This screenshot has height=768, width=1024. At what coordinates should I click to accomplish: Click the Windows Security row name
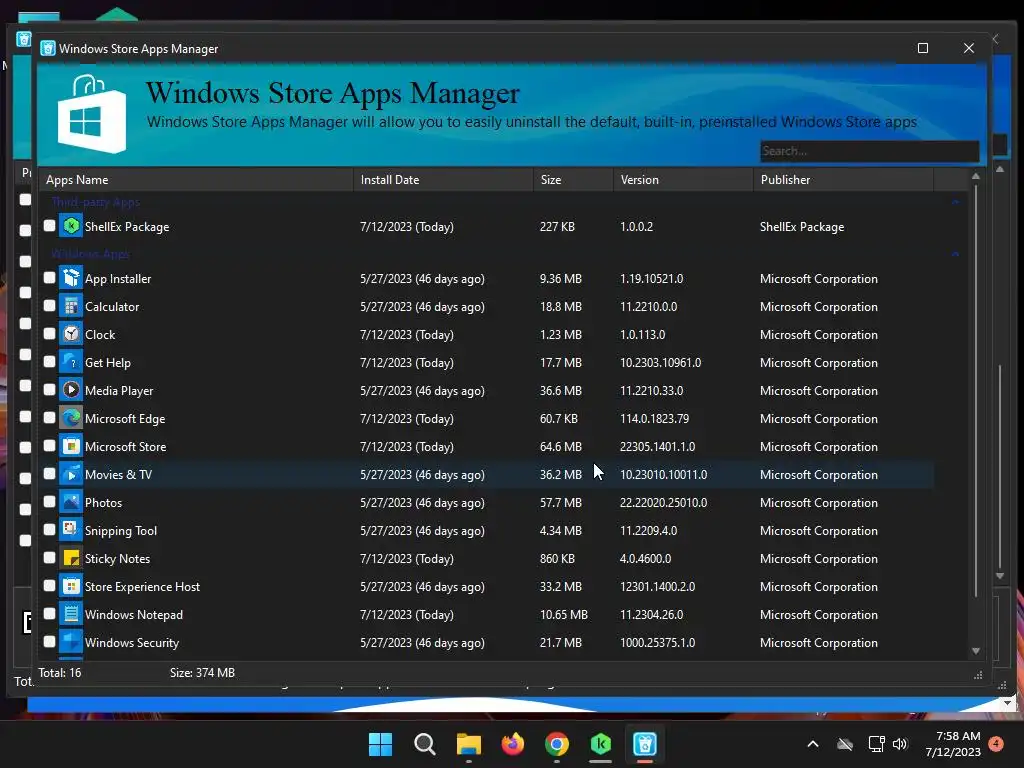pos(132,643)
